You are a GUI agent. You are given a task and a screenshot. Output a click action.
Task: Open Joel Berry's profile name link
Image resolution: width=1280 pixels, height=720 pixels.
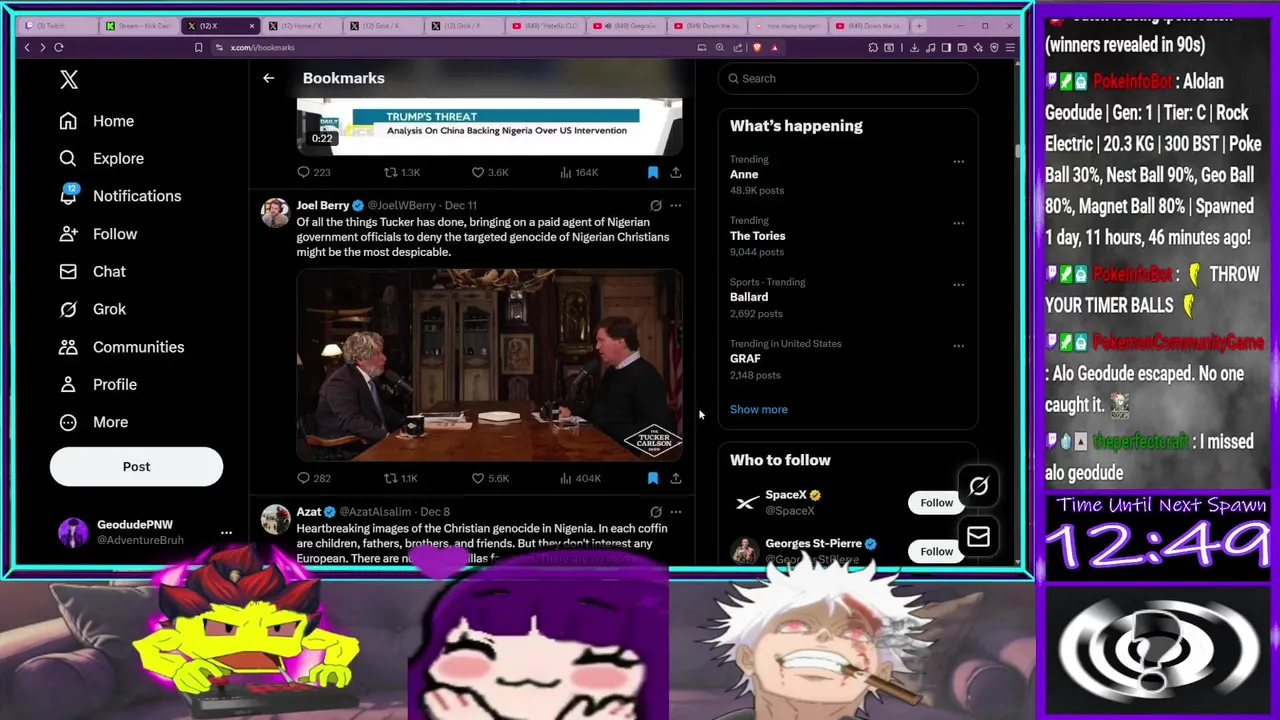pyautogui.click(x=322, y=205)
